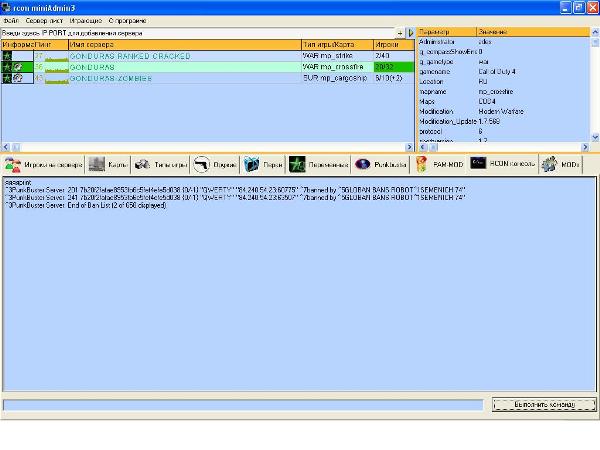The image size is (600, 450).
Task: Click the Modern Warfare value
Action: pyautogui.click(x=501, y=111)
